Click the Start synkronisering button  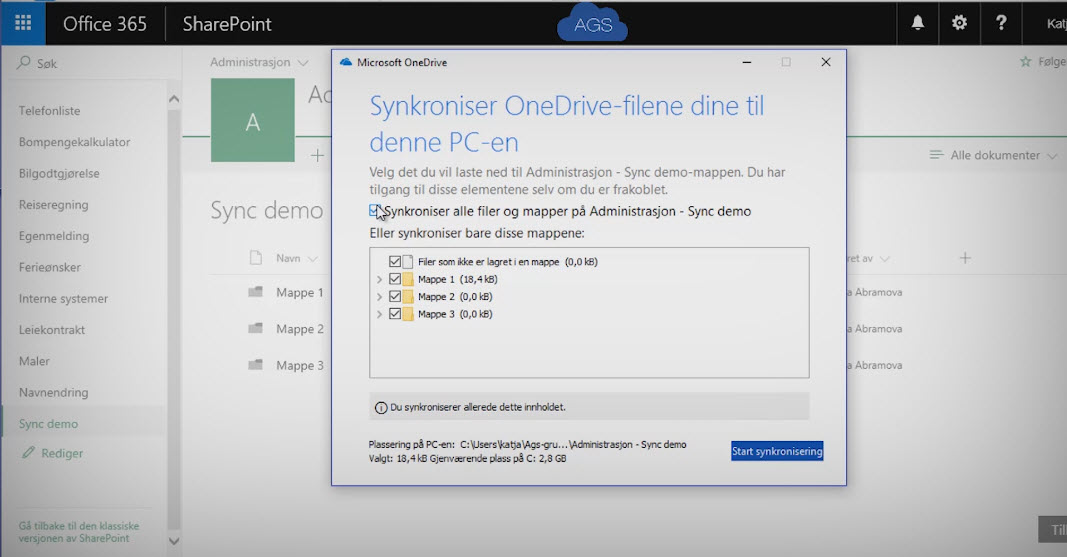[x=776, y=451]
